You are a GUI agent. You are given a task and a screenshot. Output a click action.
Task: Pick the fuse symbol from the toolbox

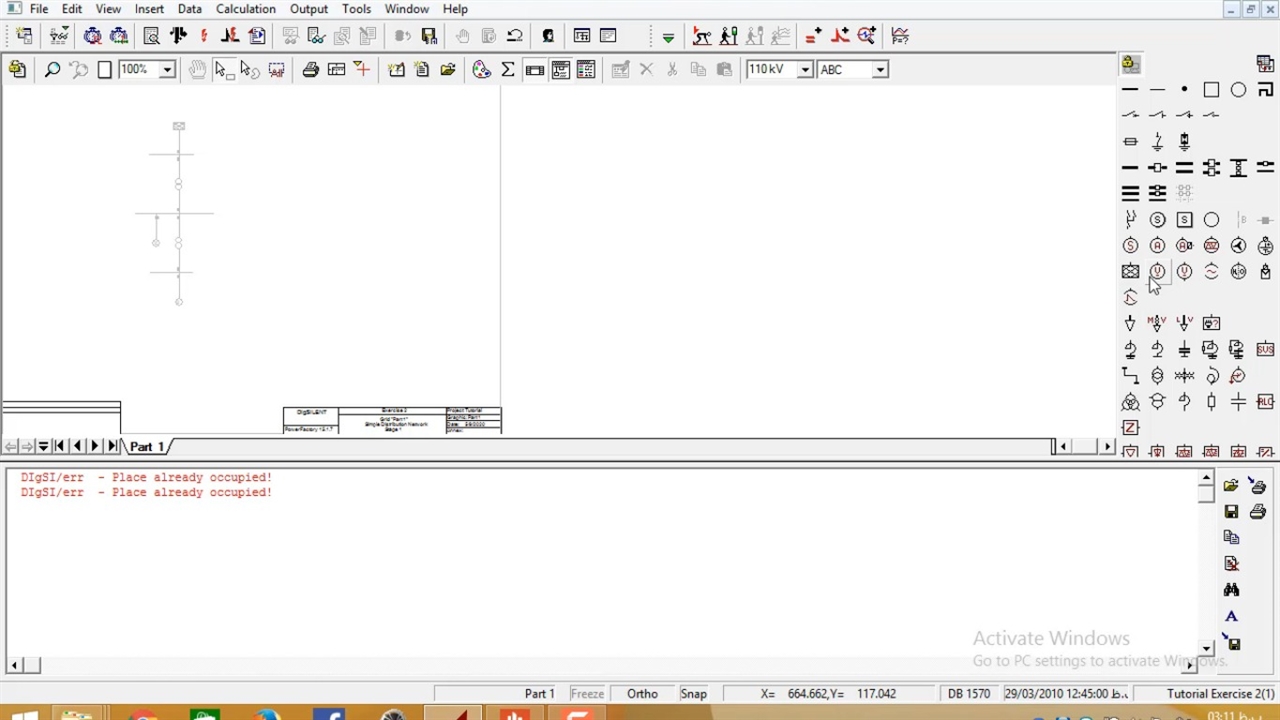1130,142
